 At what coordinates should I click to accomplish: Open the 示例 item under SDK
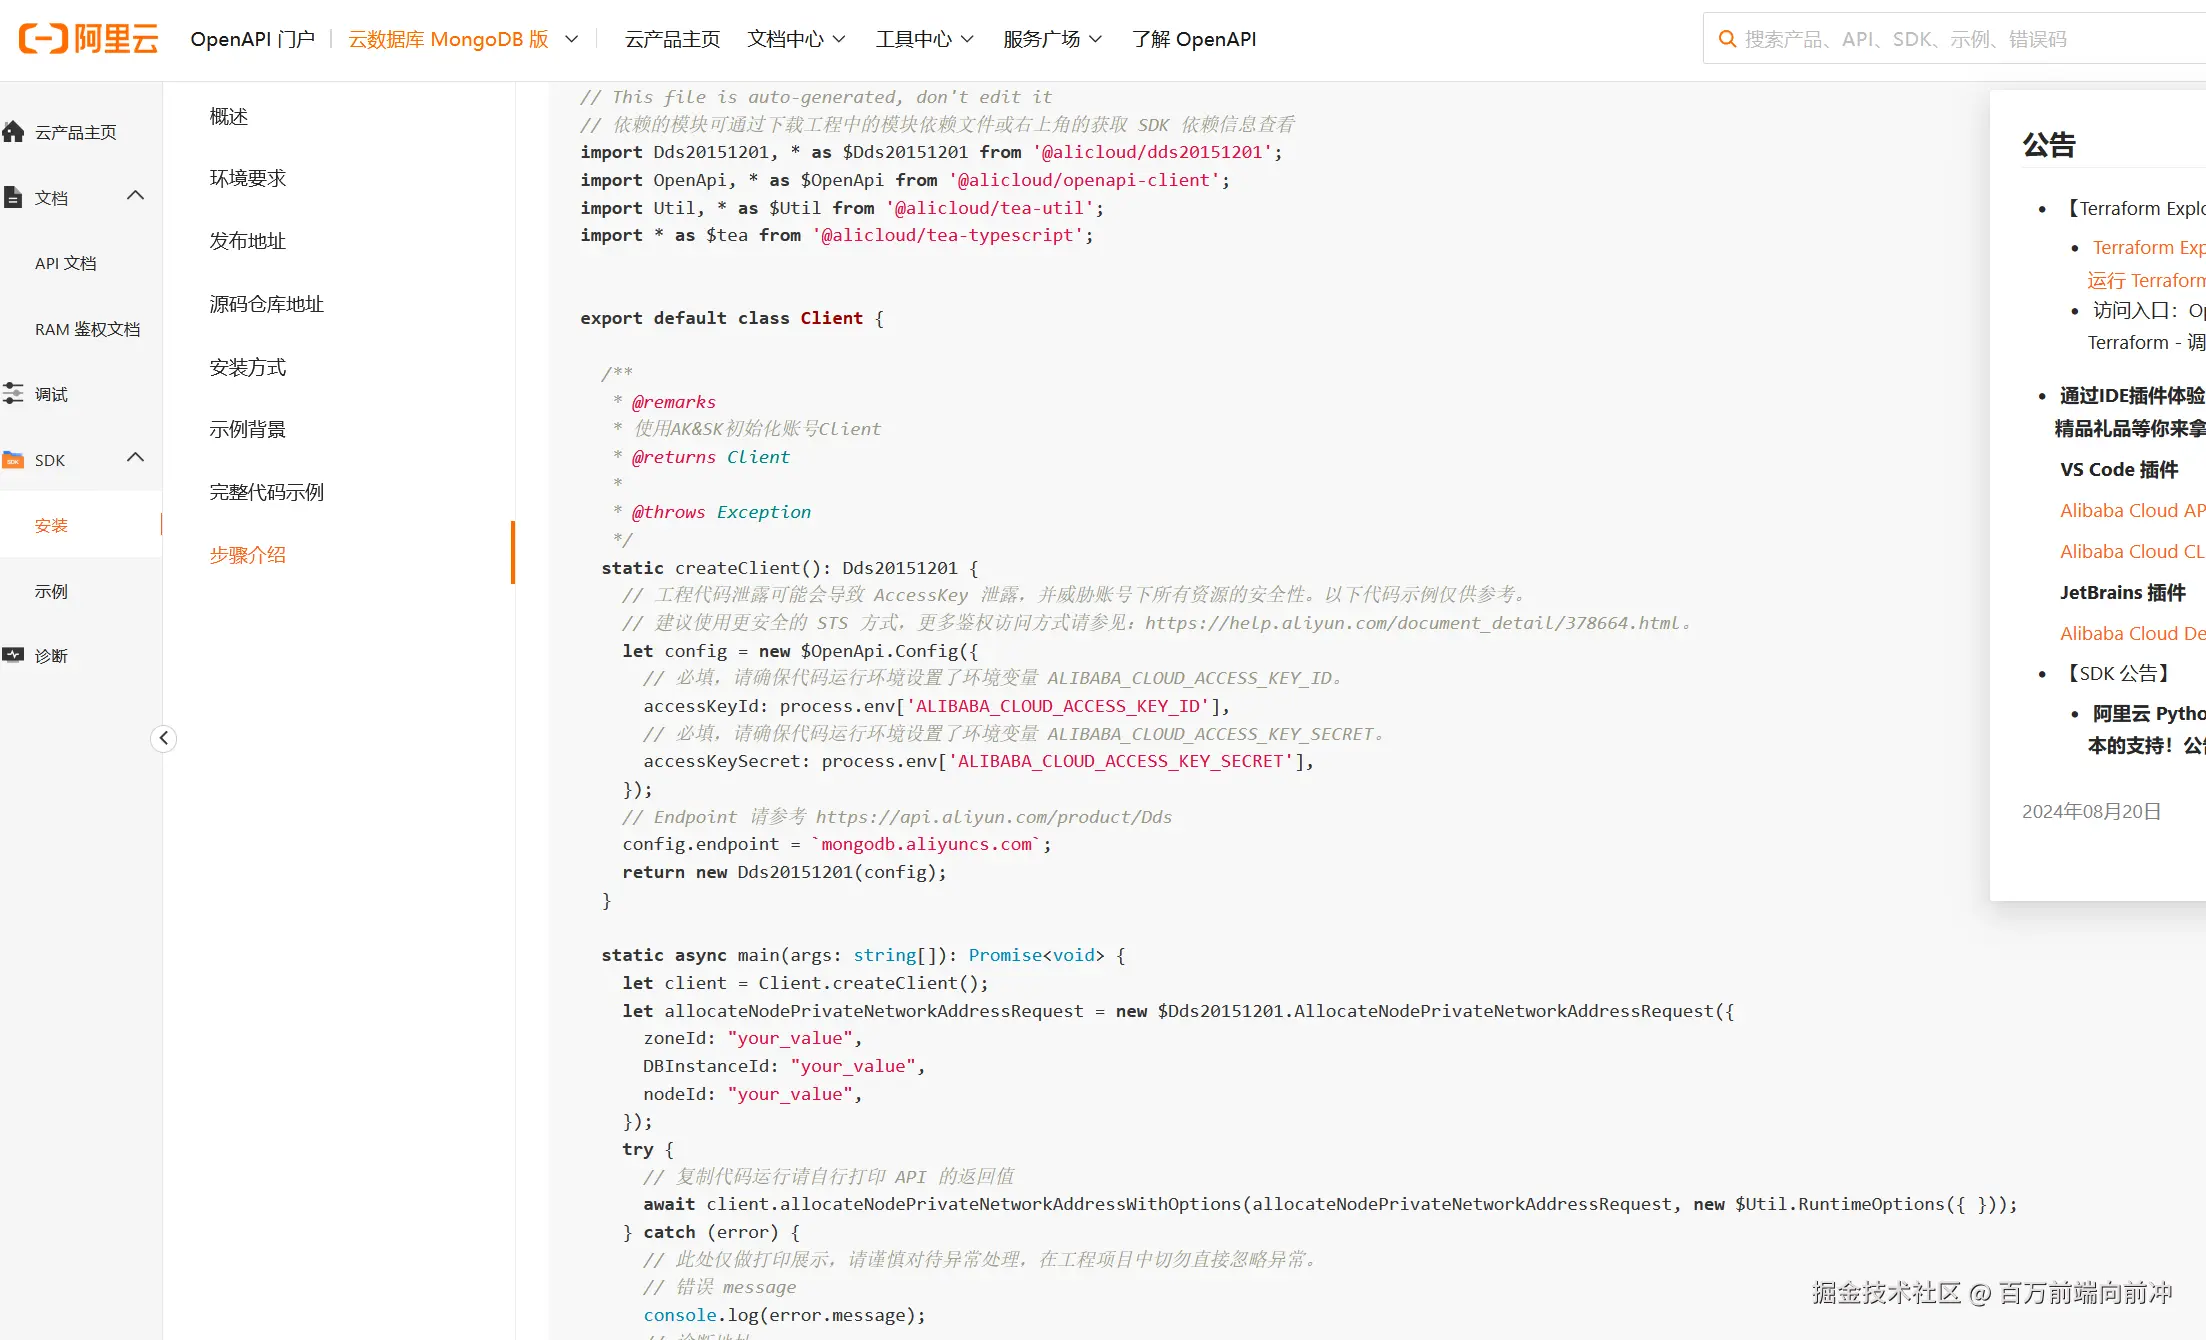coord(51,591)
